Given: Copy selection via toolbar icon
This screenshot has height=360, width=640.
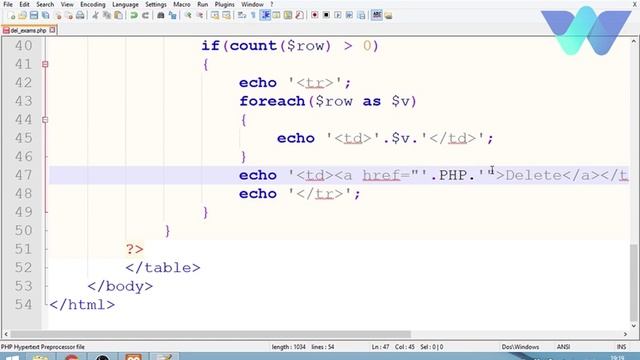Looking at the screenshot, I should click(x=107, y=16).
